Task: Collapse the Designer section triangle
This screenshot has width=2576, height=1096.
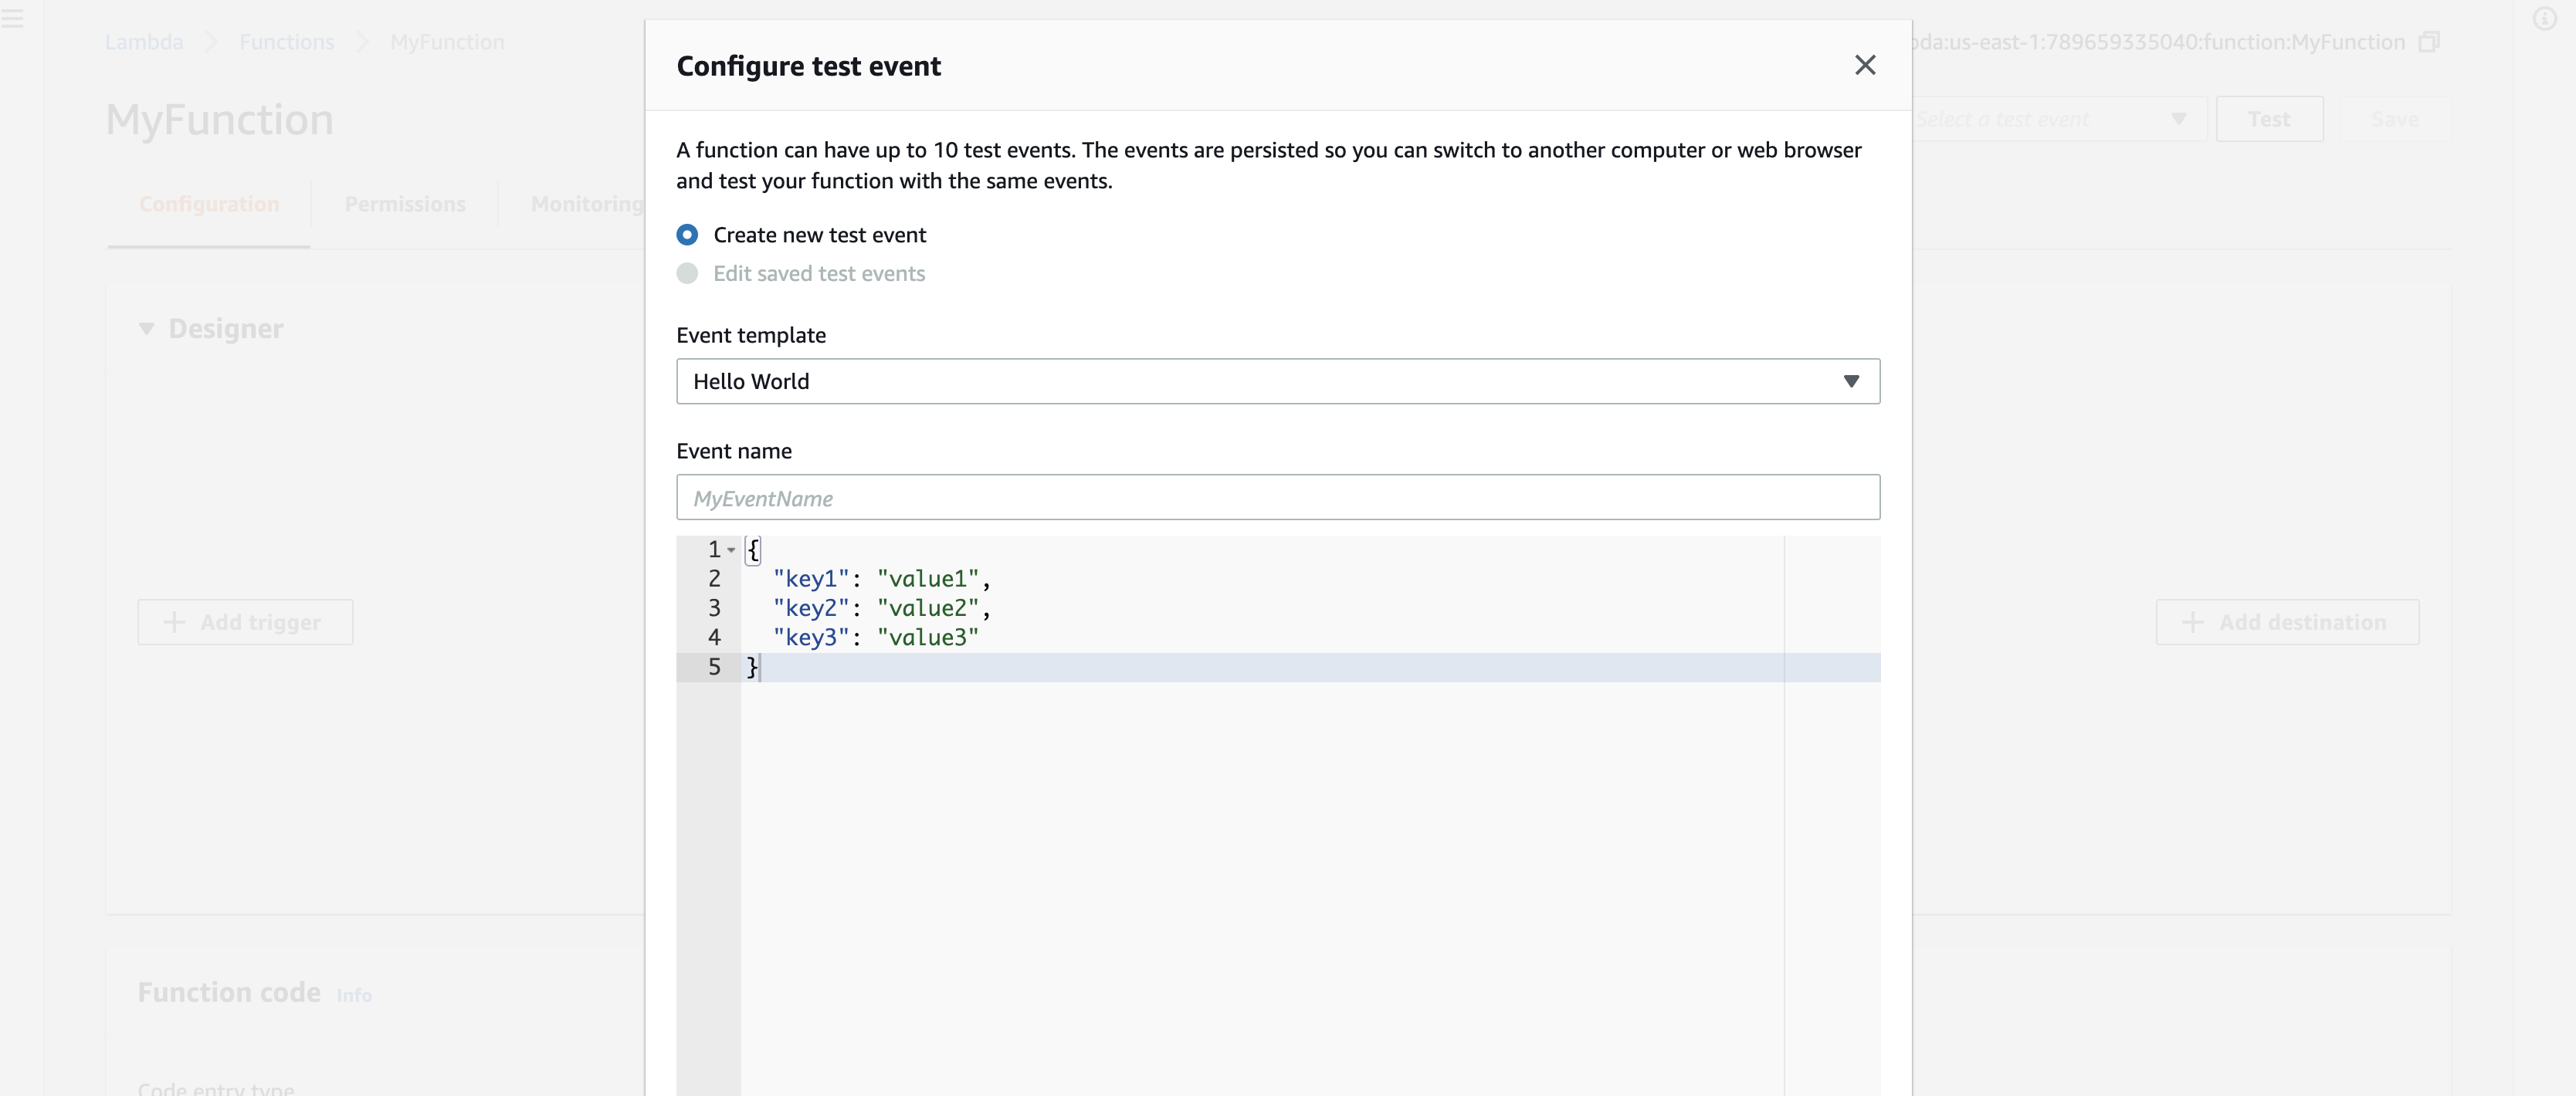Action: point(147,329)
